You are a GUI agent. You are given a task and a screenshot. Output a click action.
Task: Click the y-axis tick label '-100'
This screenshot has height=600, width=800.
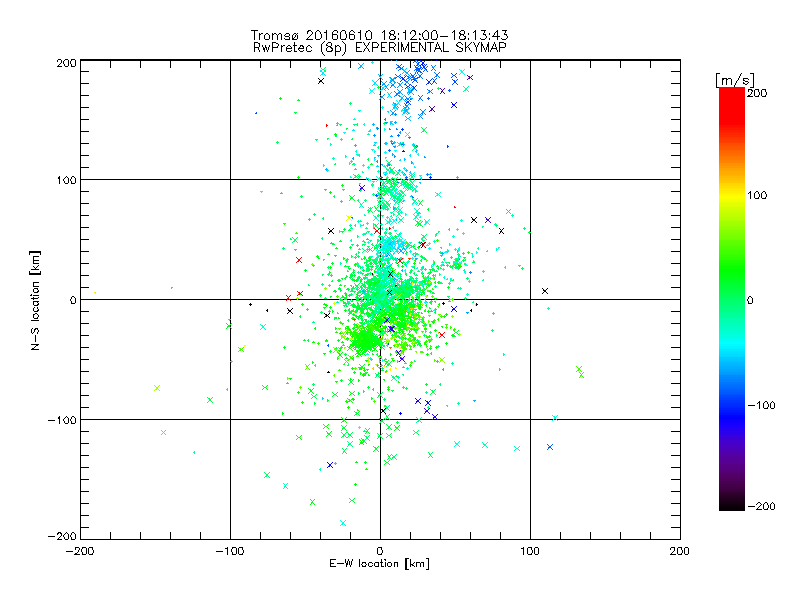point(62,420)
